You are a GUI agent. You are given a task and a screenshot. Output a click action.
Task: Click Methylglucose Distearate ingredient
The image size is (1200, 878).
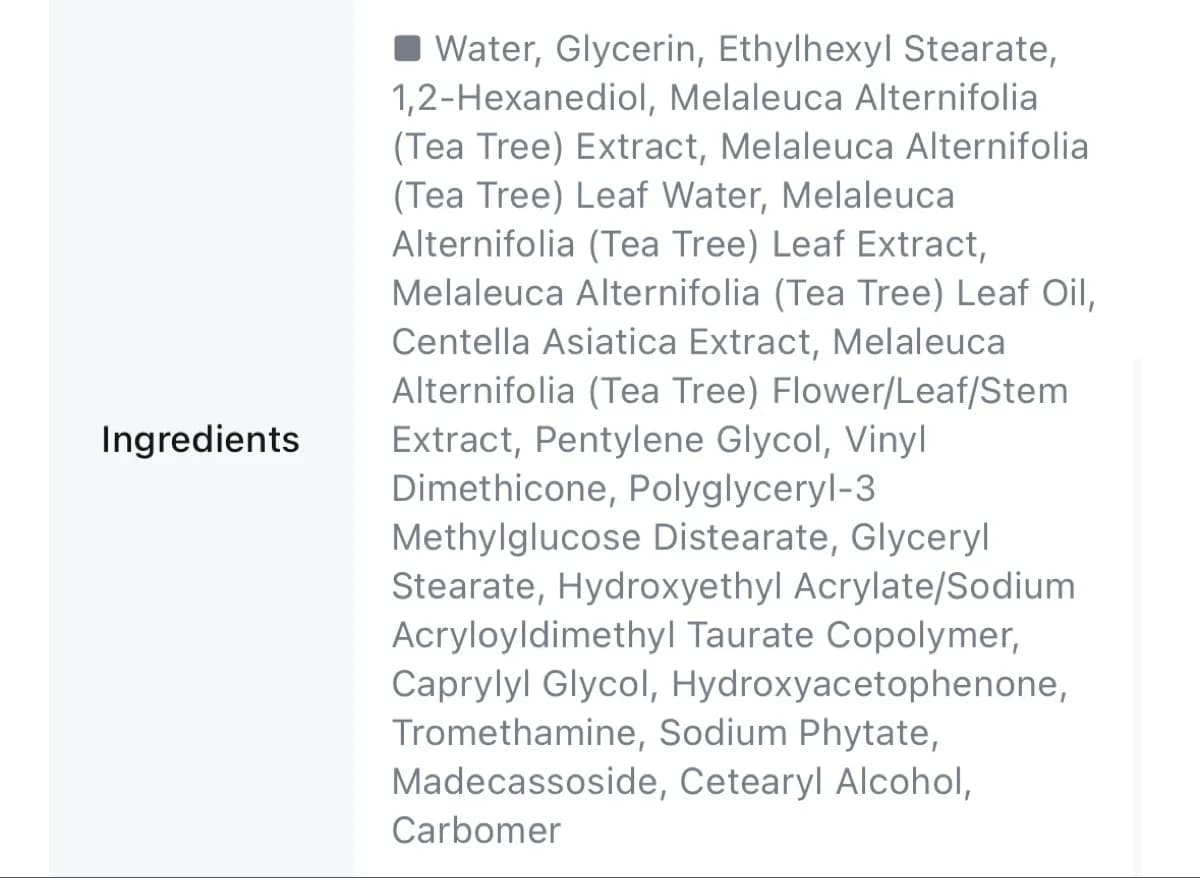pos(614,538)
